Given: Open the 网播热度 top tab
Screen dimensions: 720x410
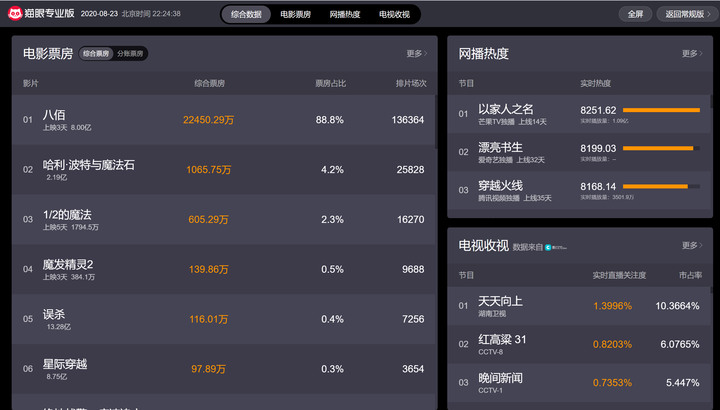Looking at the screenshot, I should point(345,14).
